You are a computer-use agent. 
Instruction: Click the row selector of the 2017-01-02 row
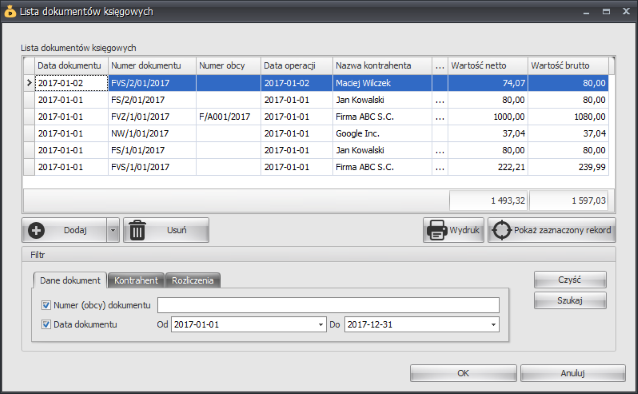pyautogui.click(x=29, y=83)
